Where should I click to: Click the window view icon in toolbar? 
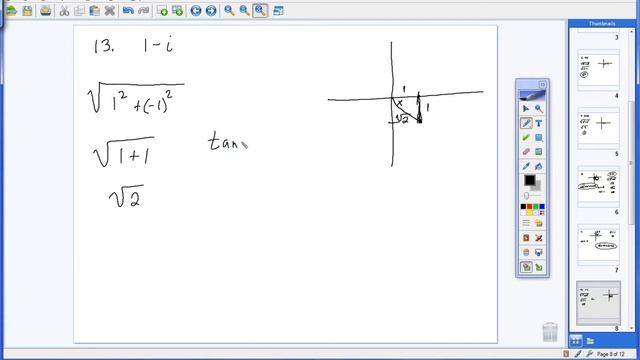pyautogui.click(x=278, y=11)
